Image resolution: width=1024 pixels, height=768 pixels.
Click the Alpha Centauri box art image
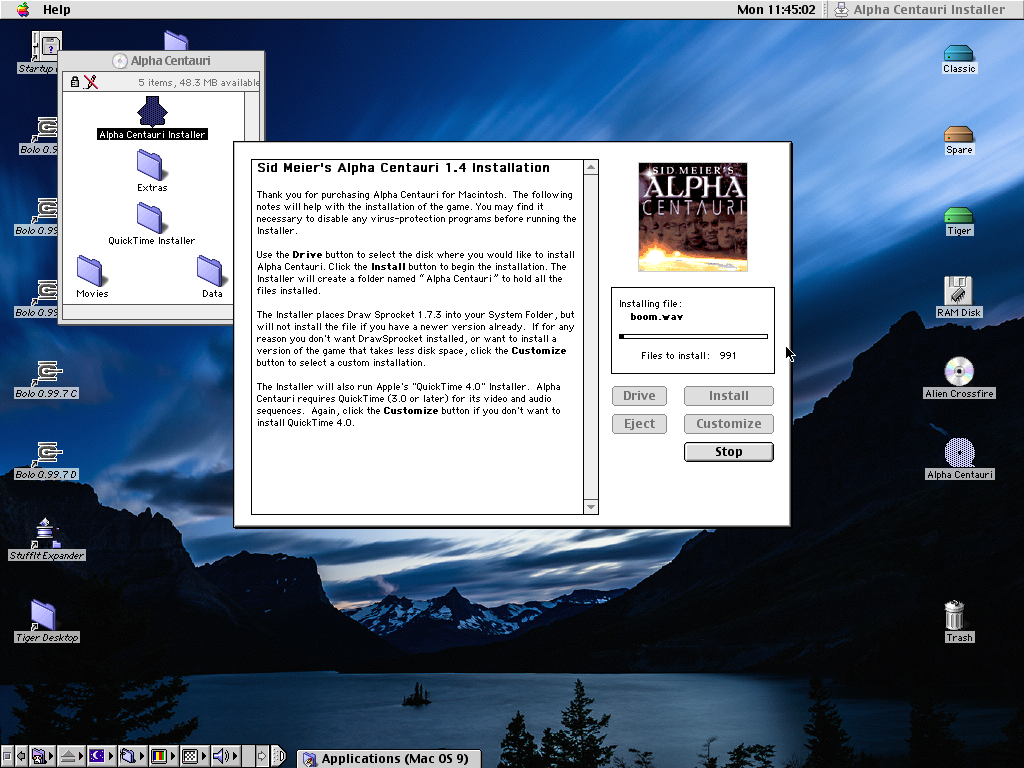[x=693, y=217]
